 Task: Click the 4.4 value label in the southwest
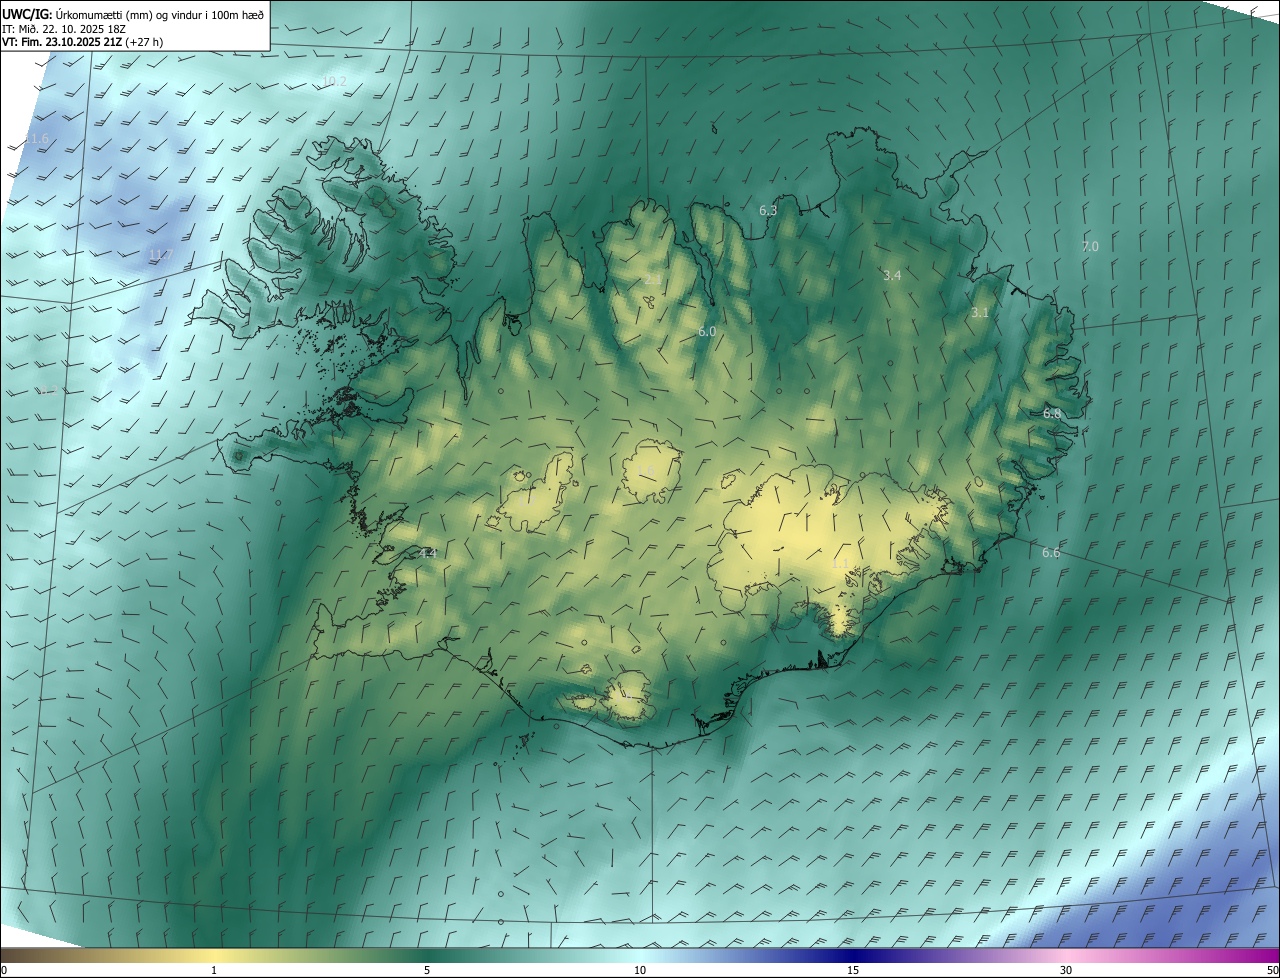(x=428, y=553)
